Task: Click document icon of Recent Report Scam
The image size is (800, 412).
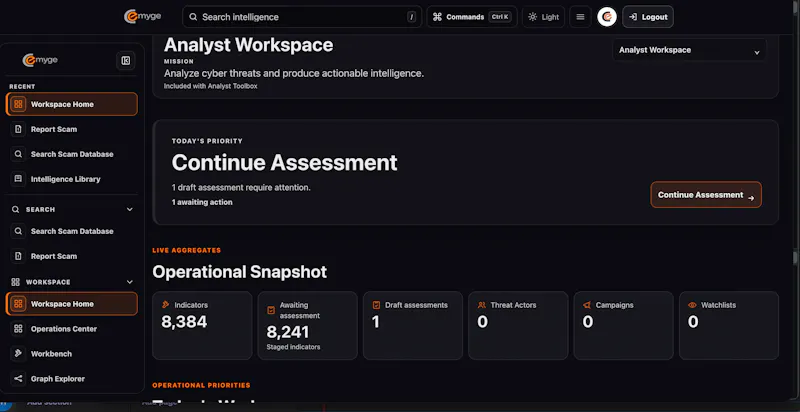Action: [18, 129]
